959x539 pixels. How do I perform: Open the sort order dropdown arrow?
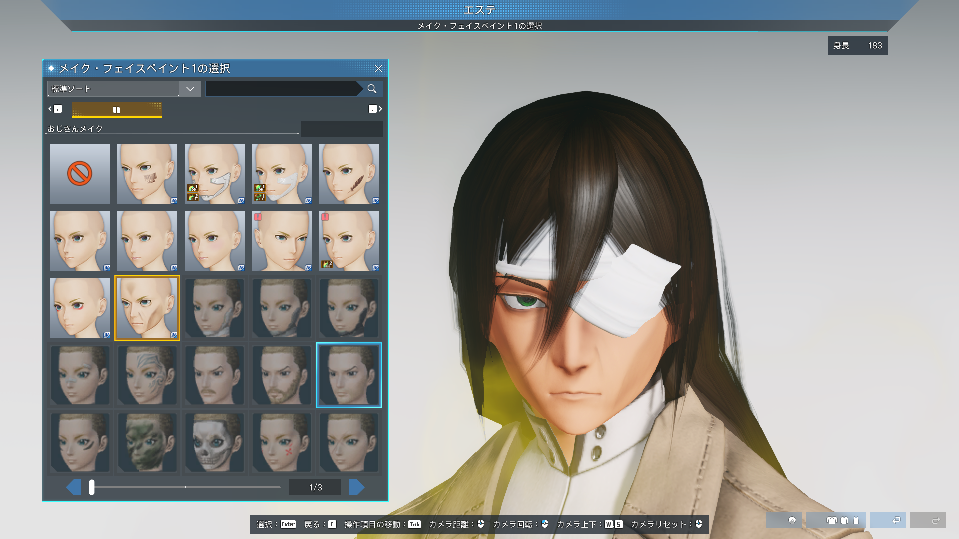(190, 89)
